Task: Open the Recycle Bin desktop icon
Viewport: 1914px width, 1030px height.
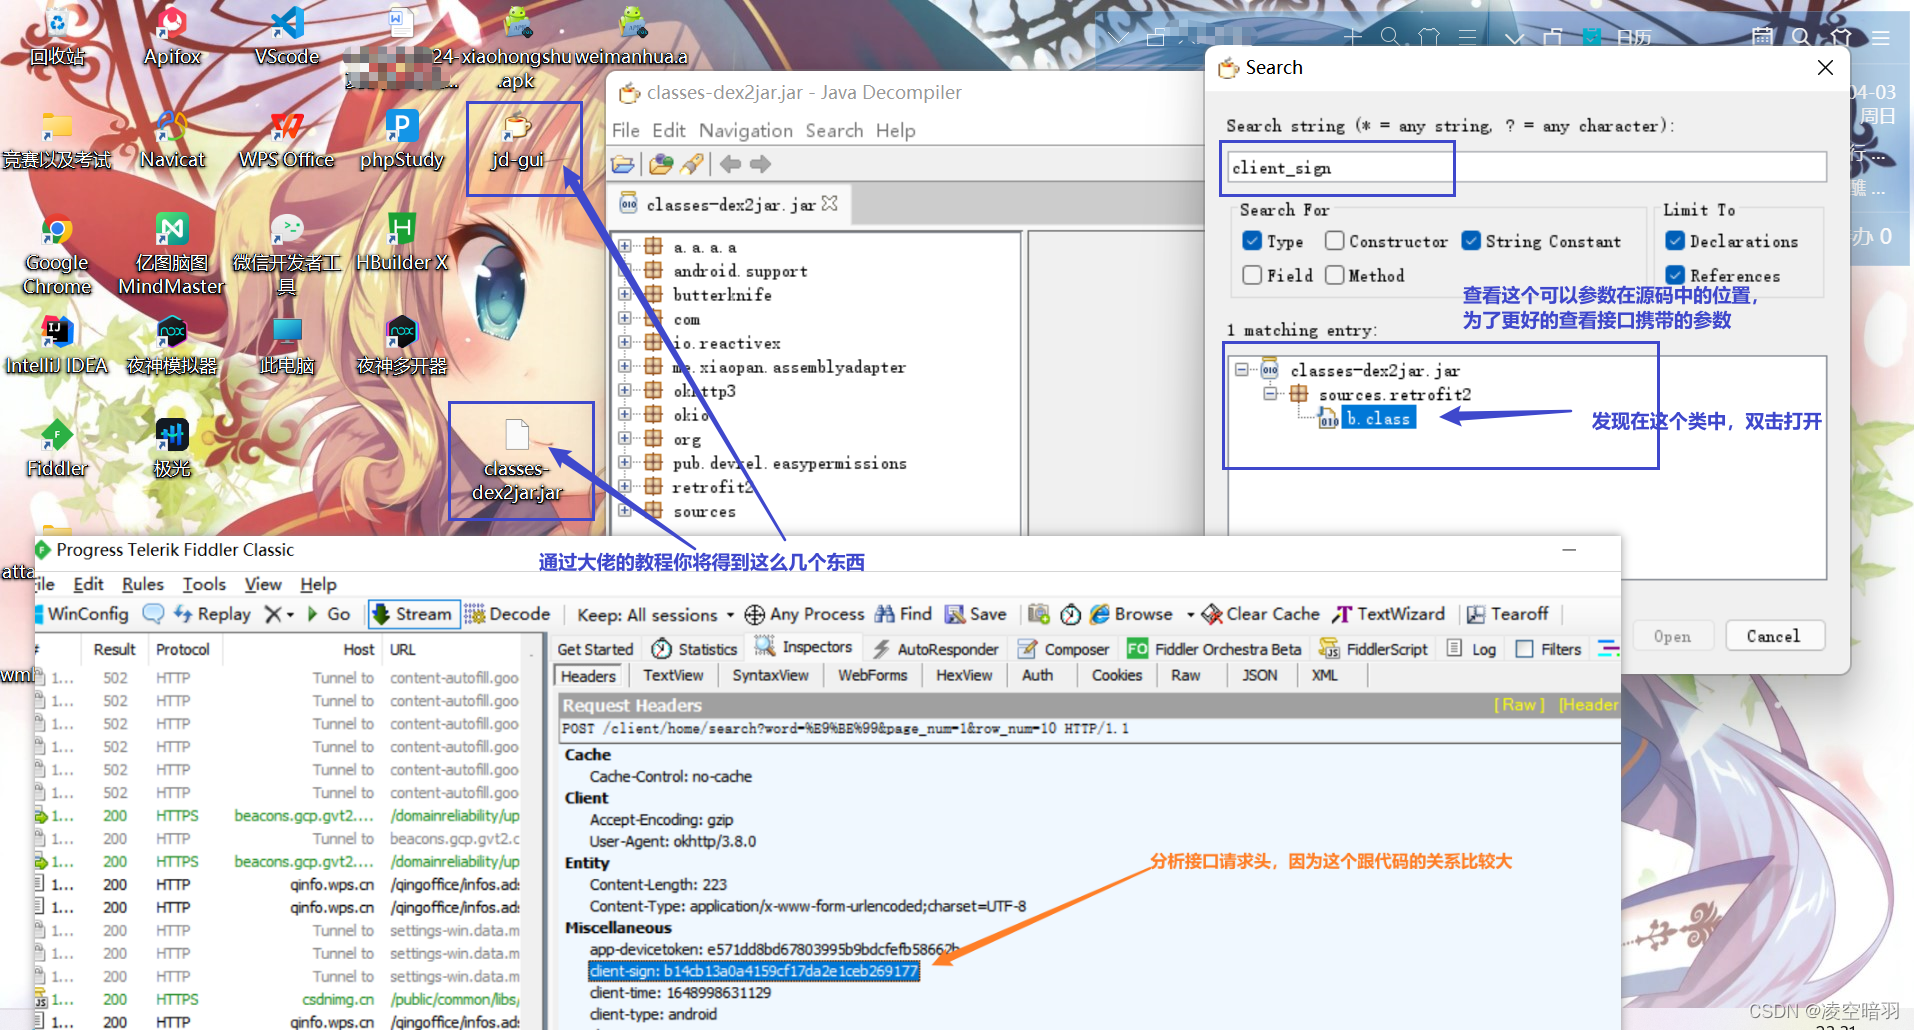Action: pos(57,36)
